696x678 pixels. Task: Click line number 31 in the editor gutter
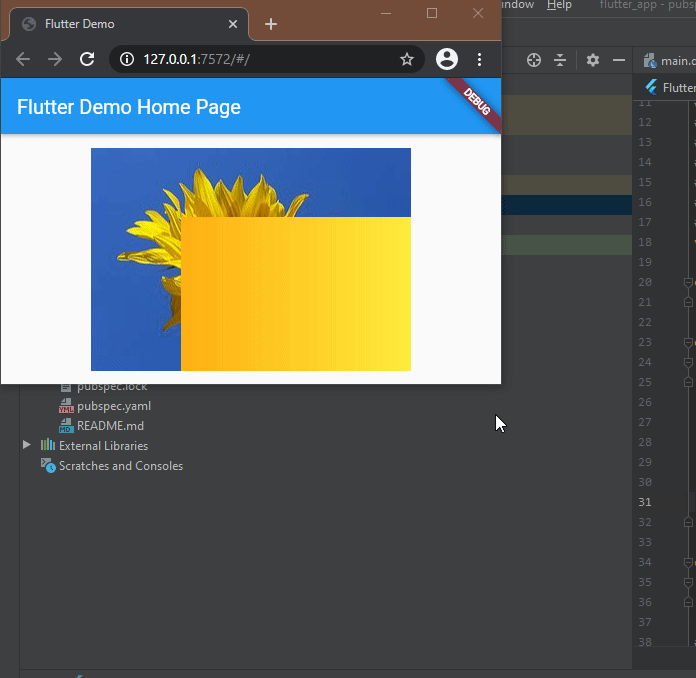[x=645, y=502]
